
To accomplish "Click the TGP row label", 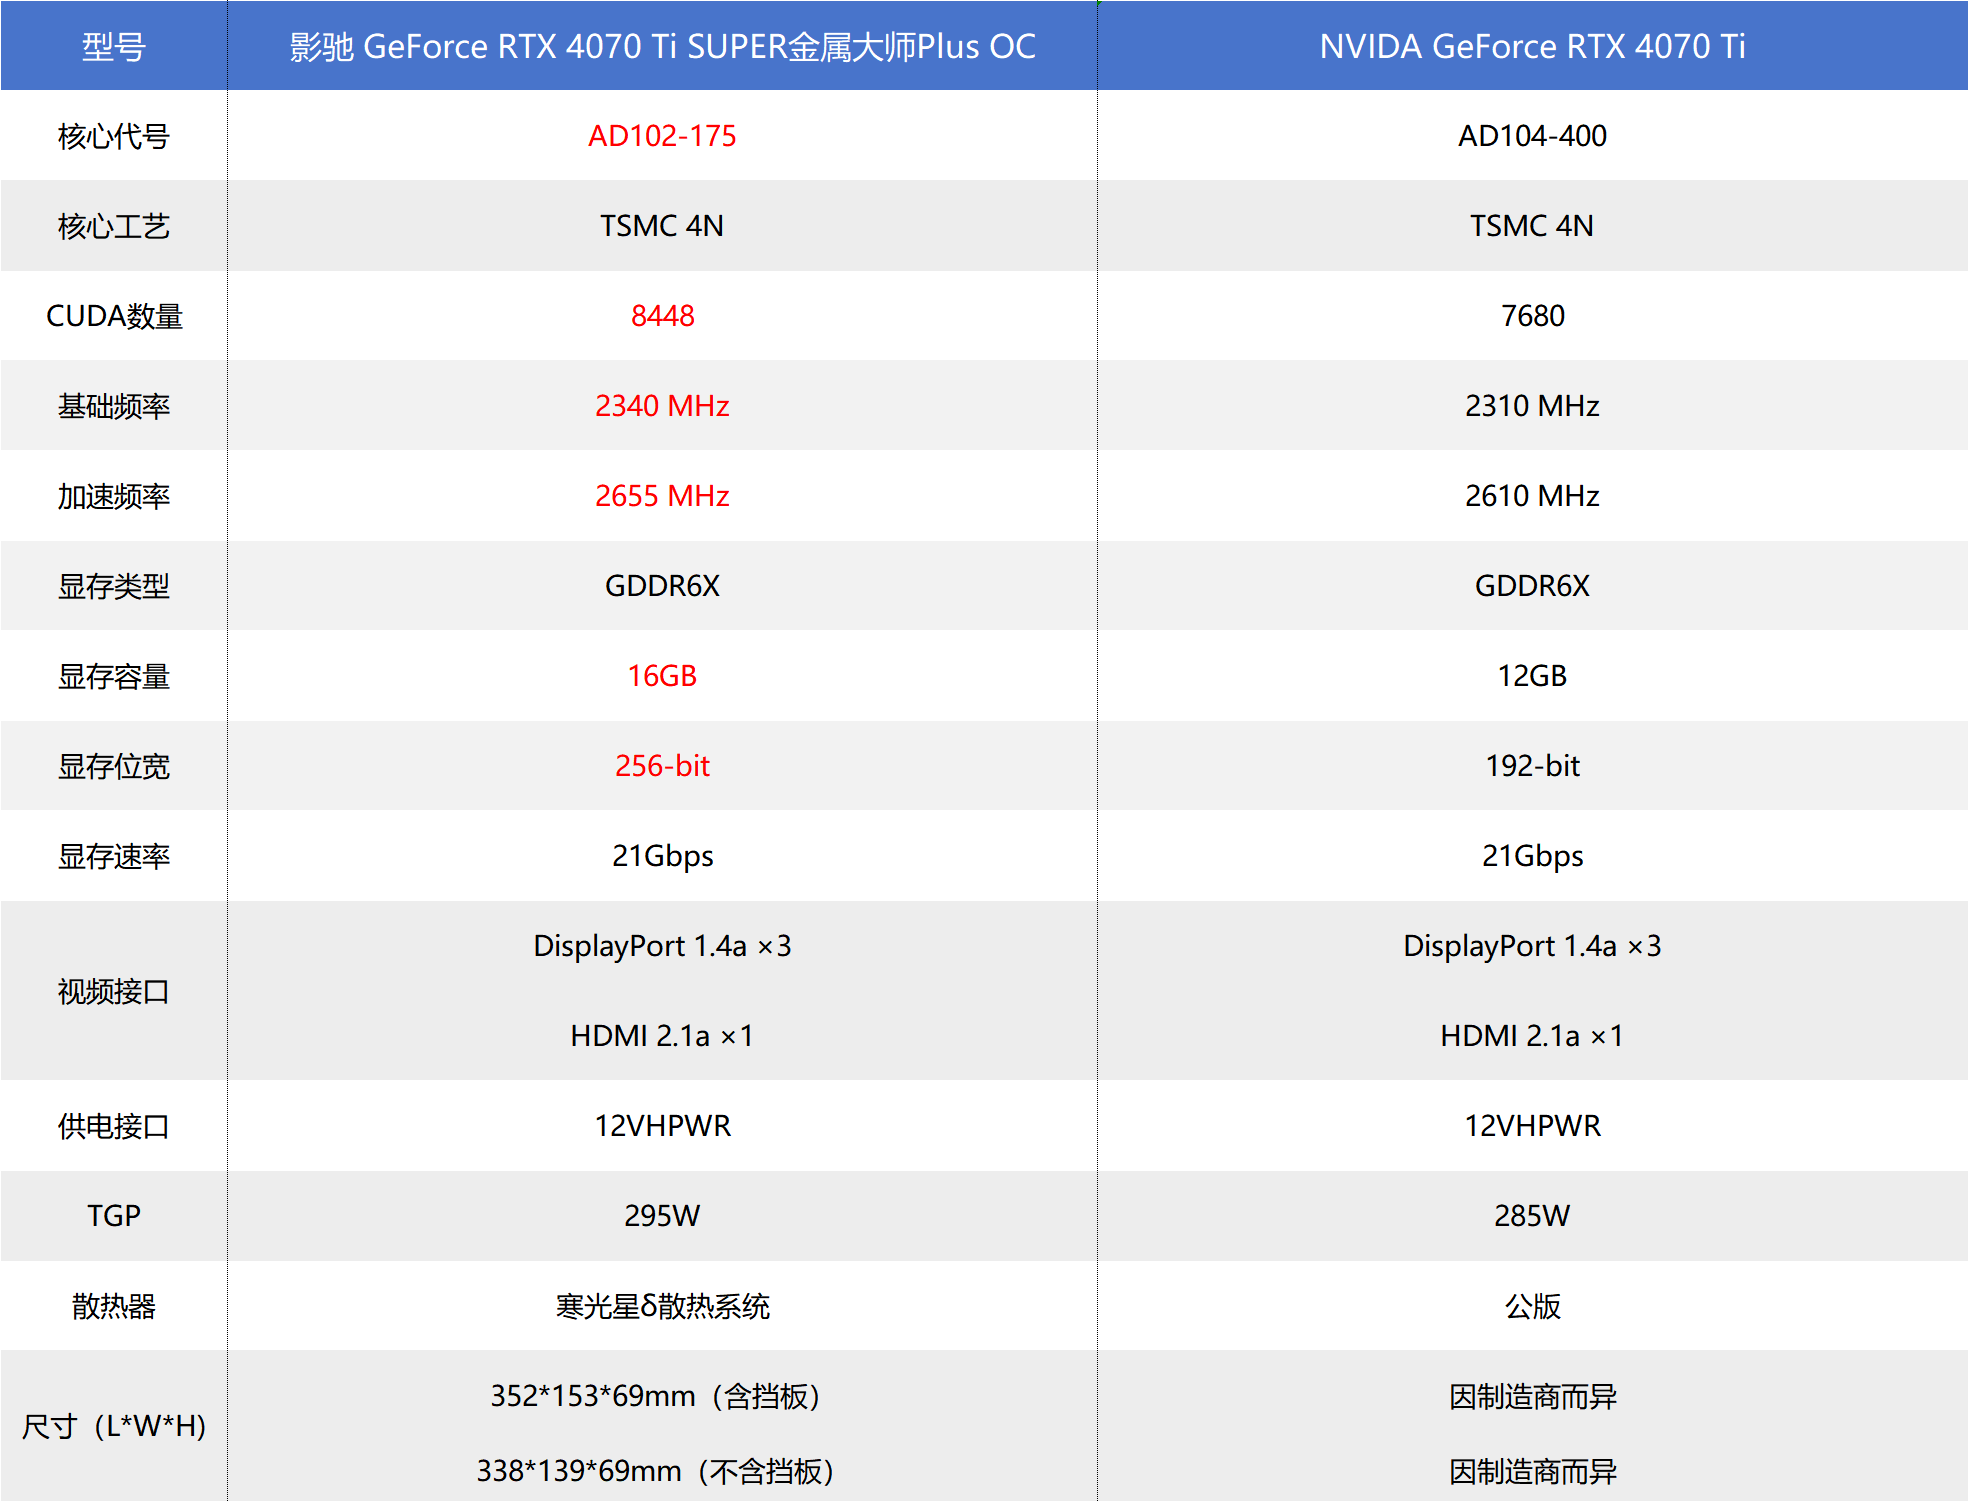I will [114, 1216].
